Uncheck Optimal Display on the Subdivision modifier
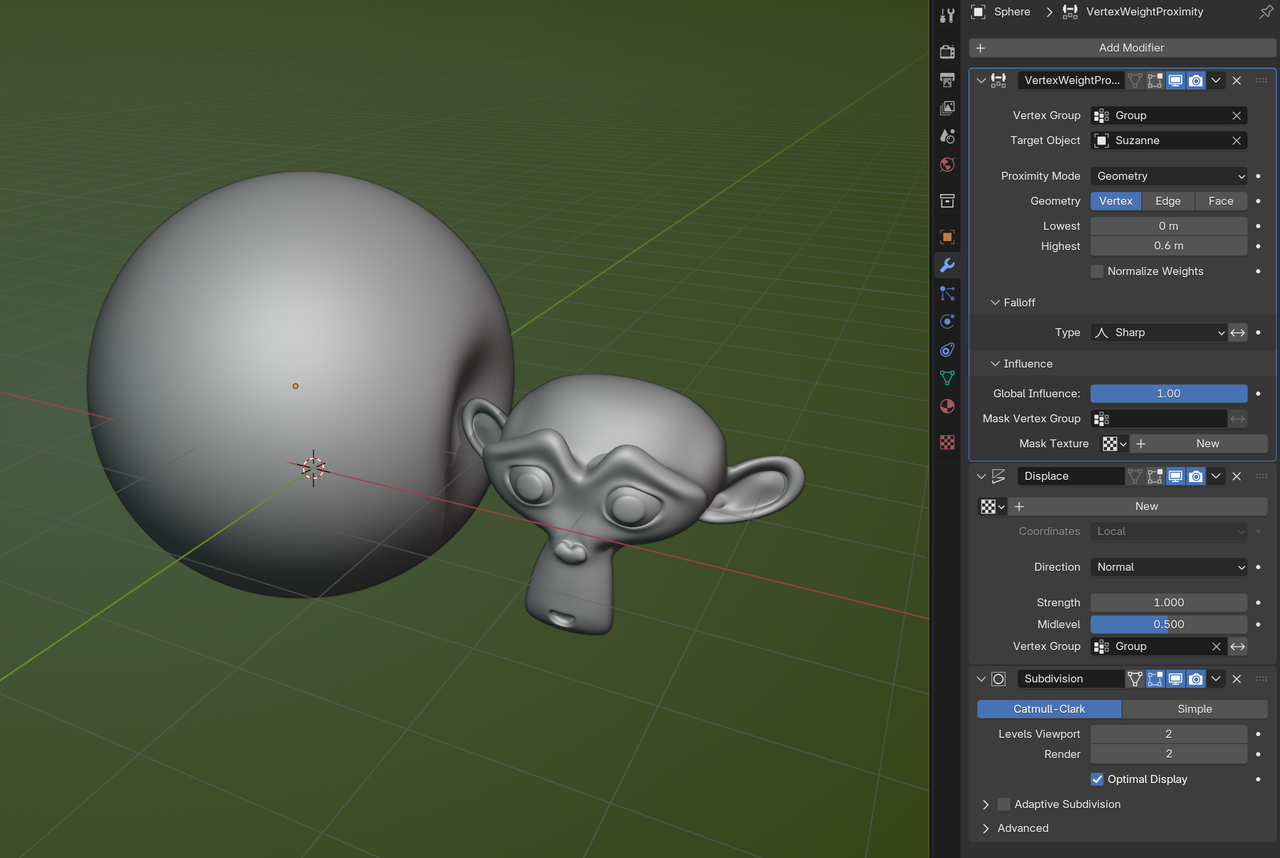1280x858 pixels. click(x=1097, y=779)
